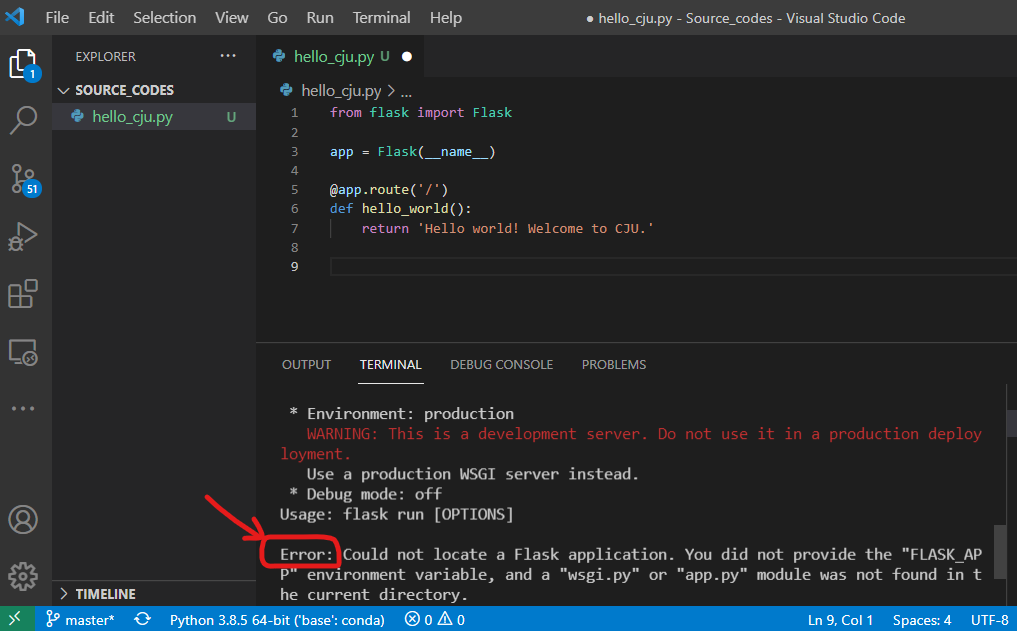Click the EXPLORER sidebar title

(x=106, y=56)
